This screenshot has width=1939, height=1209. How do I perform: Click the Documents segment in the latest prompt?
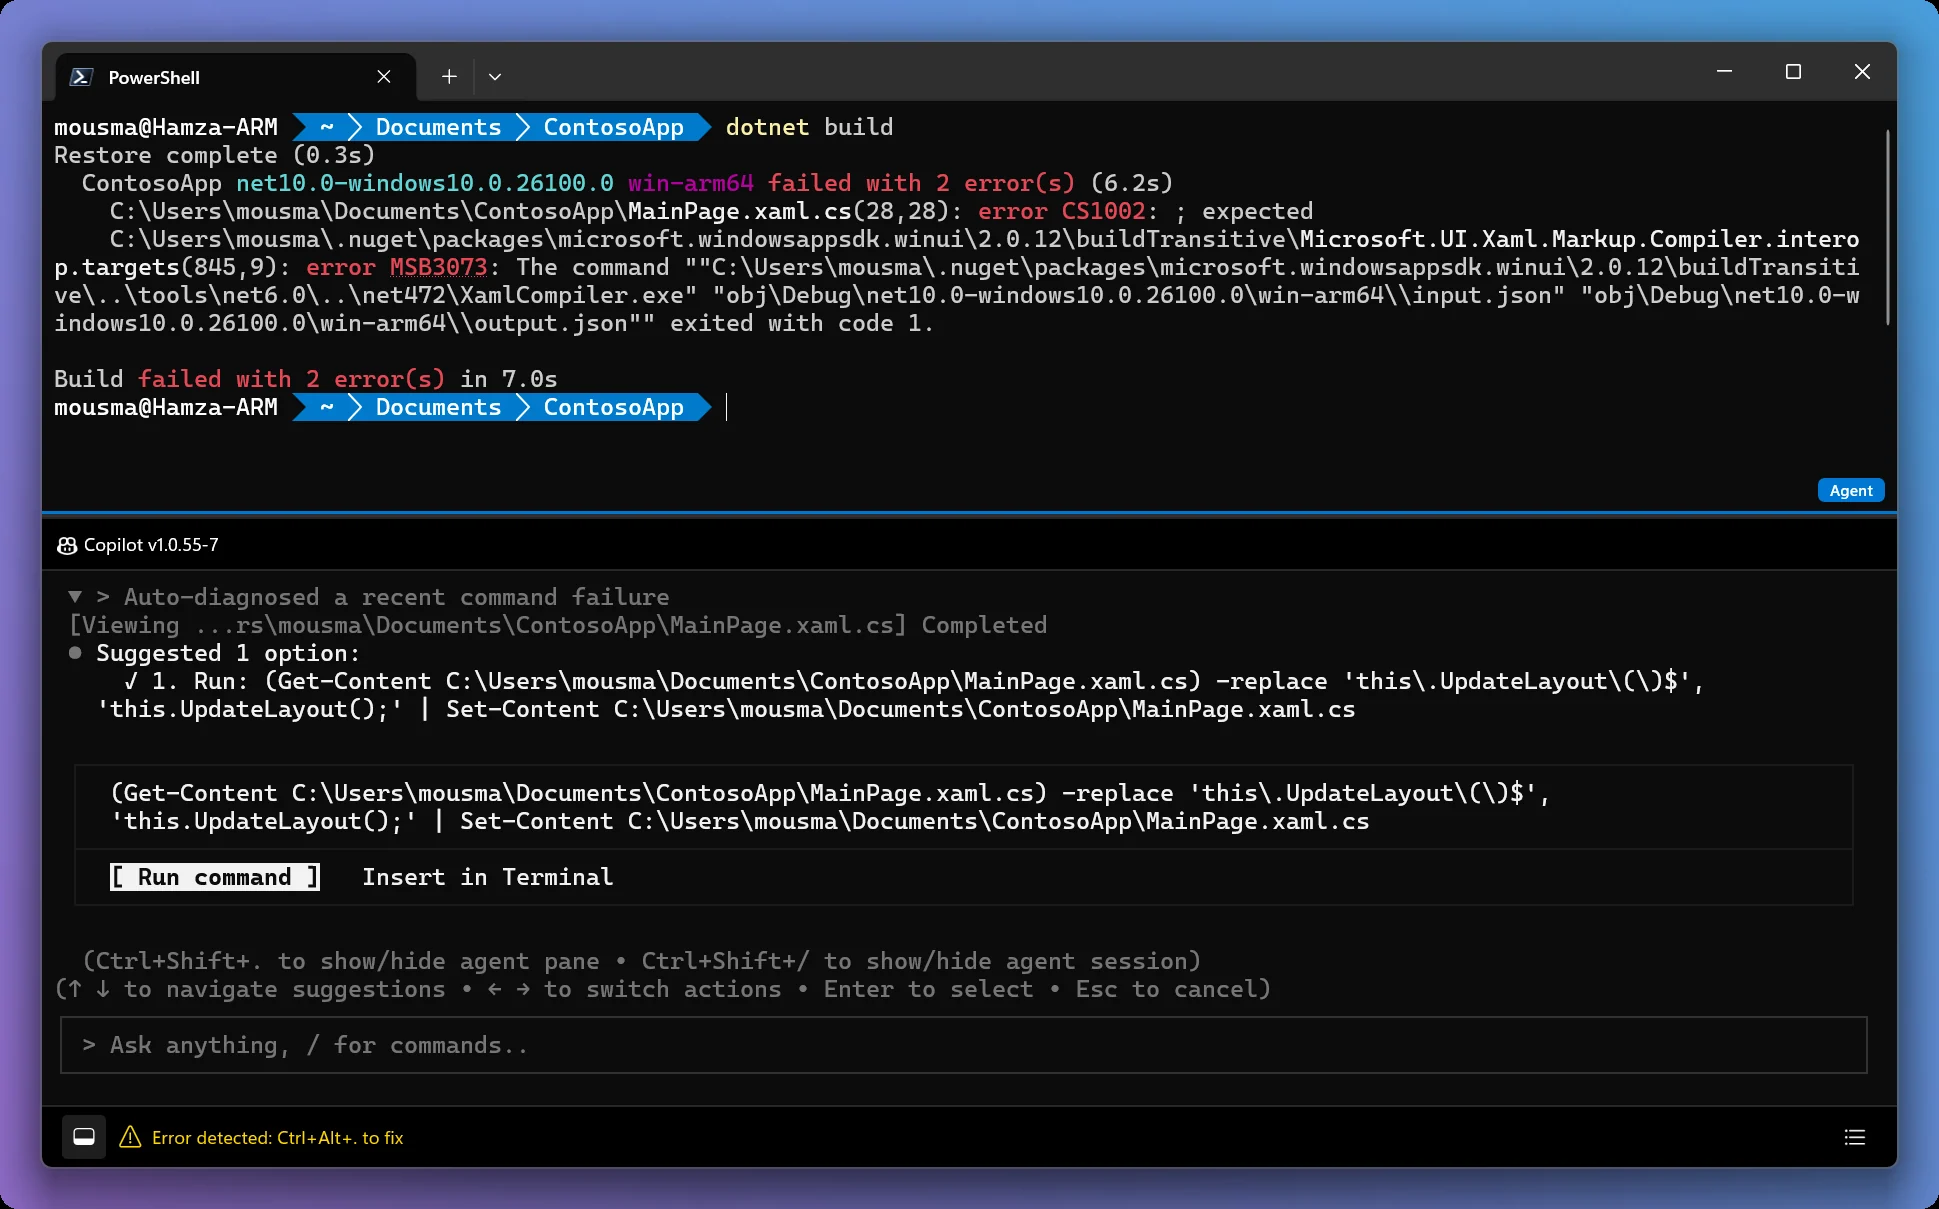click(438, 407)
